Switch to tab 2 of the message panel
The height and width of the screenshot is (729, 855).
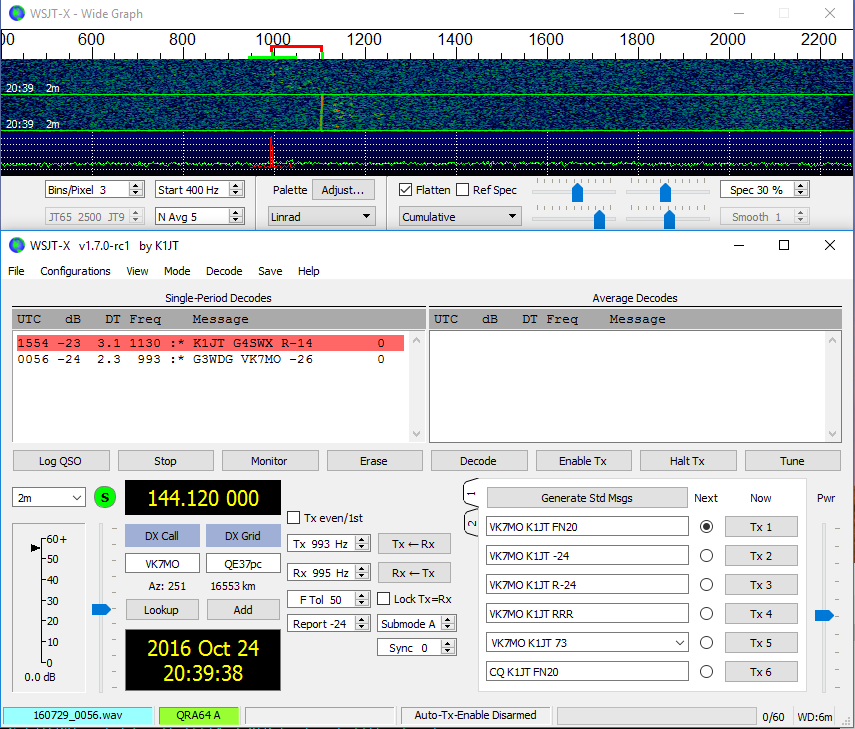[471, 523]
